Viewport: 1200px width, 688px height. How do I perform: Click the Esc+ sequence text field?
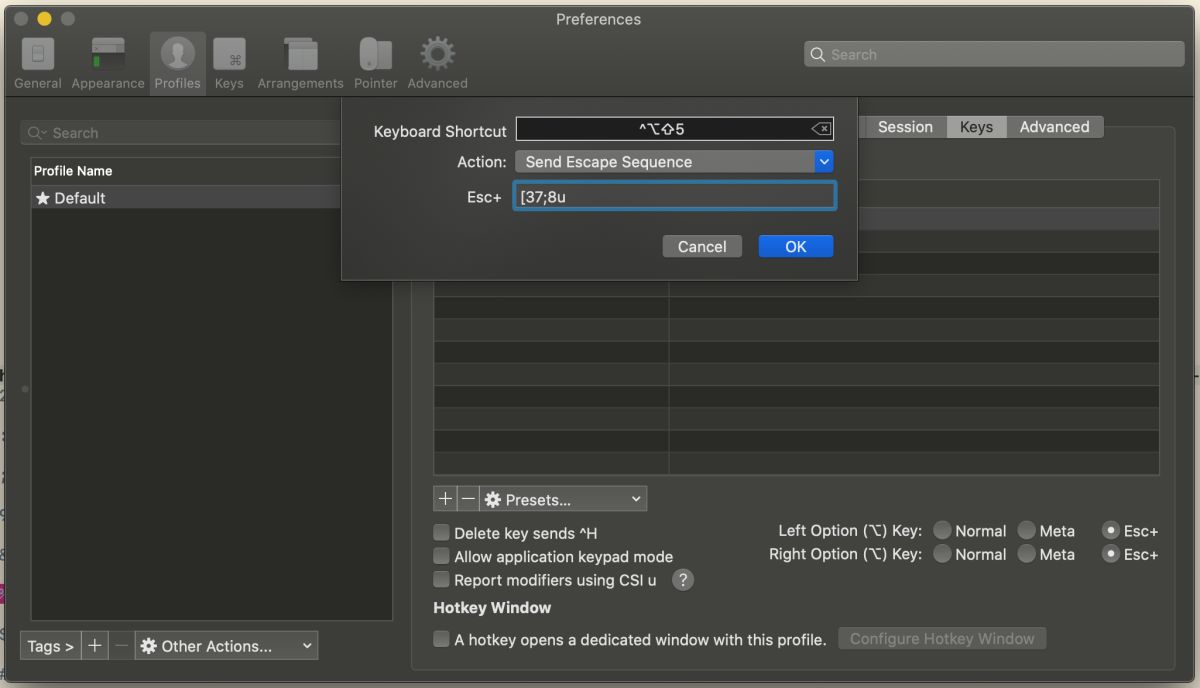(675, 196)
